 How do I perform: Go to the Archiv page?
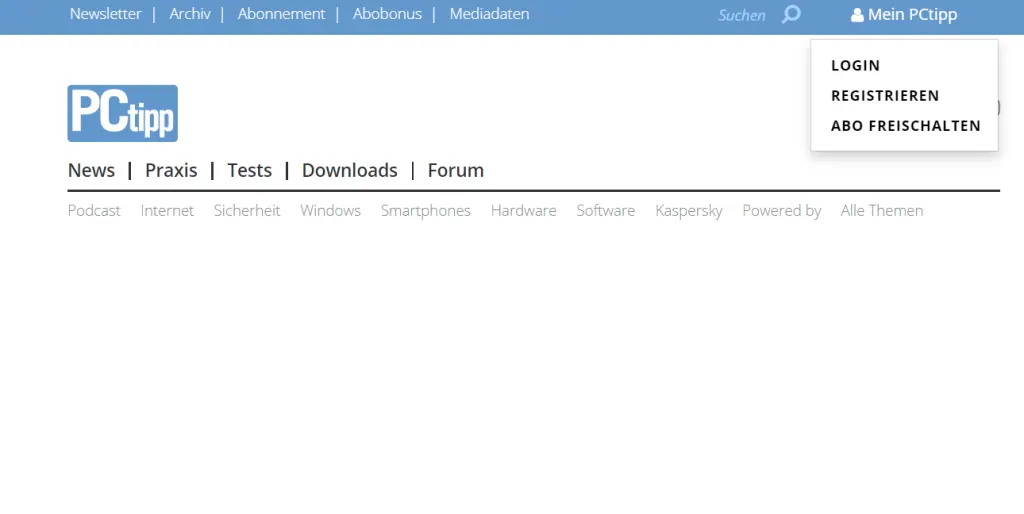pyautogui.click(x=190, y=14)
